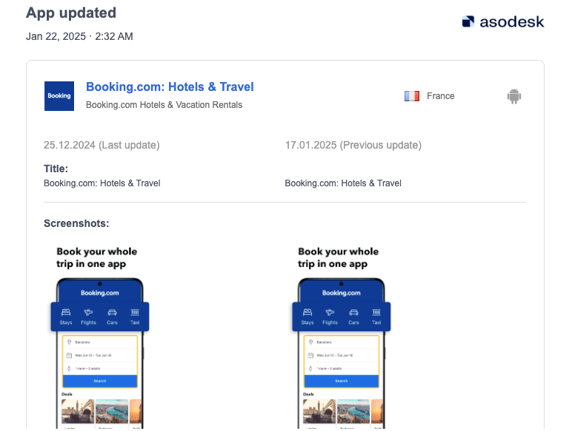Click the asodesk logo
572x431 pixels.
click(x=503, y=22)
